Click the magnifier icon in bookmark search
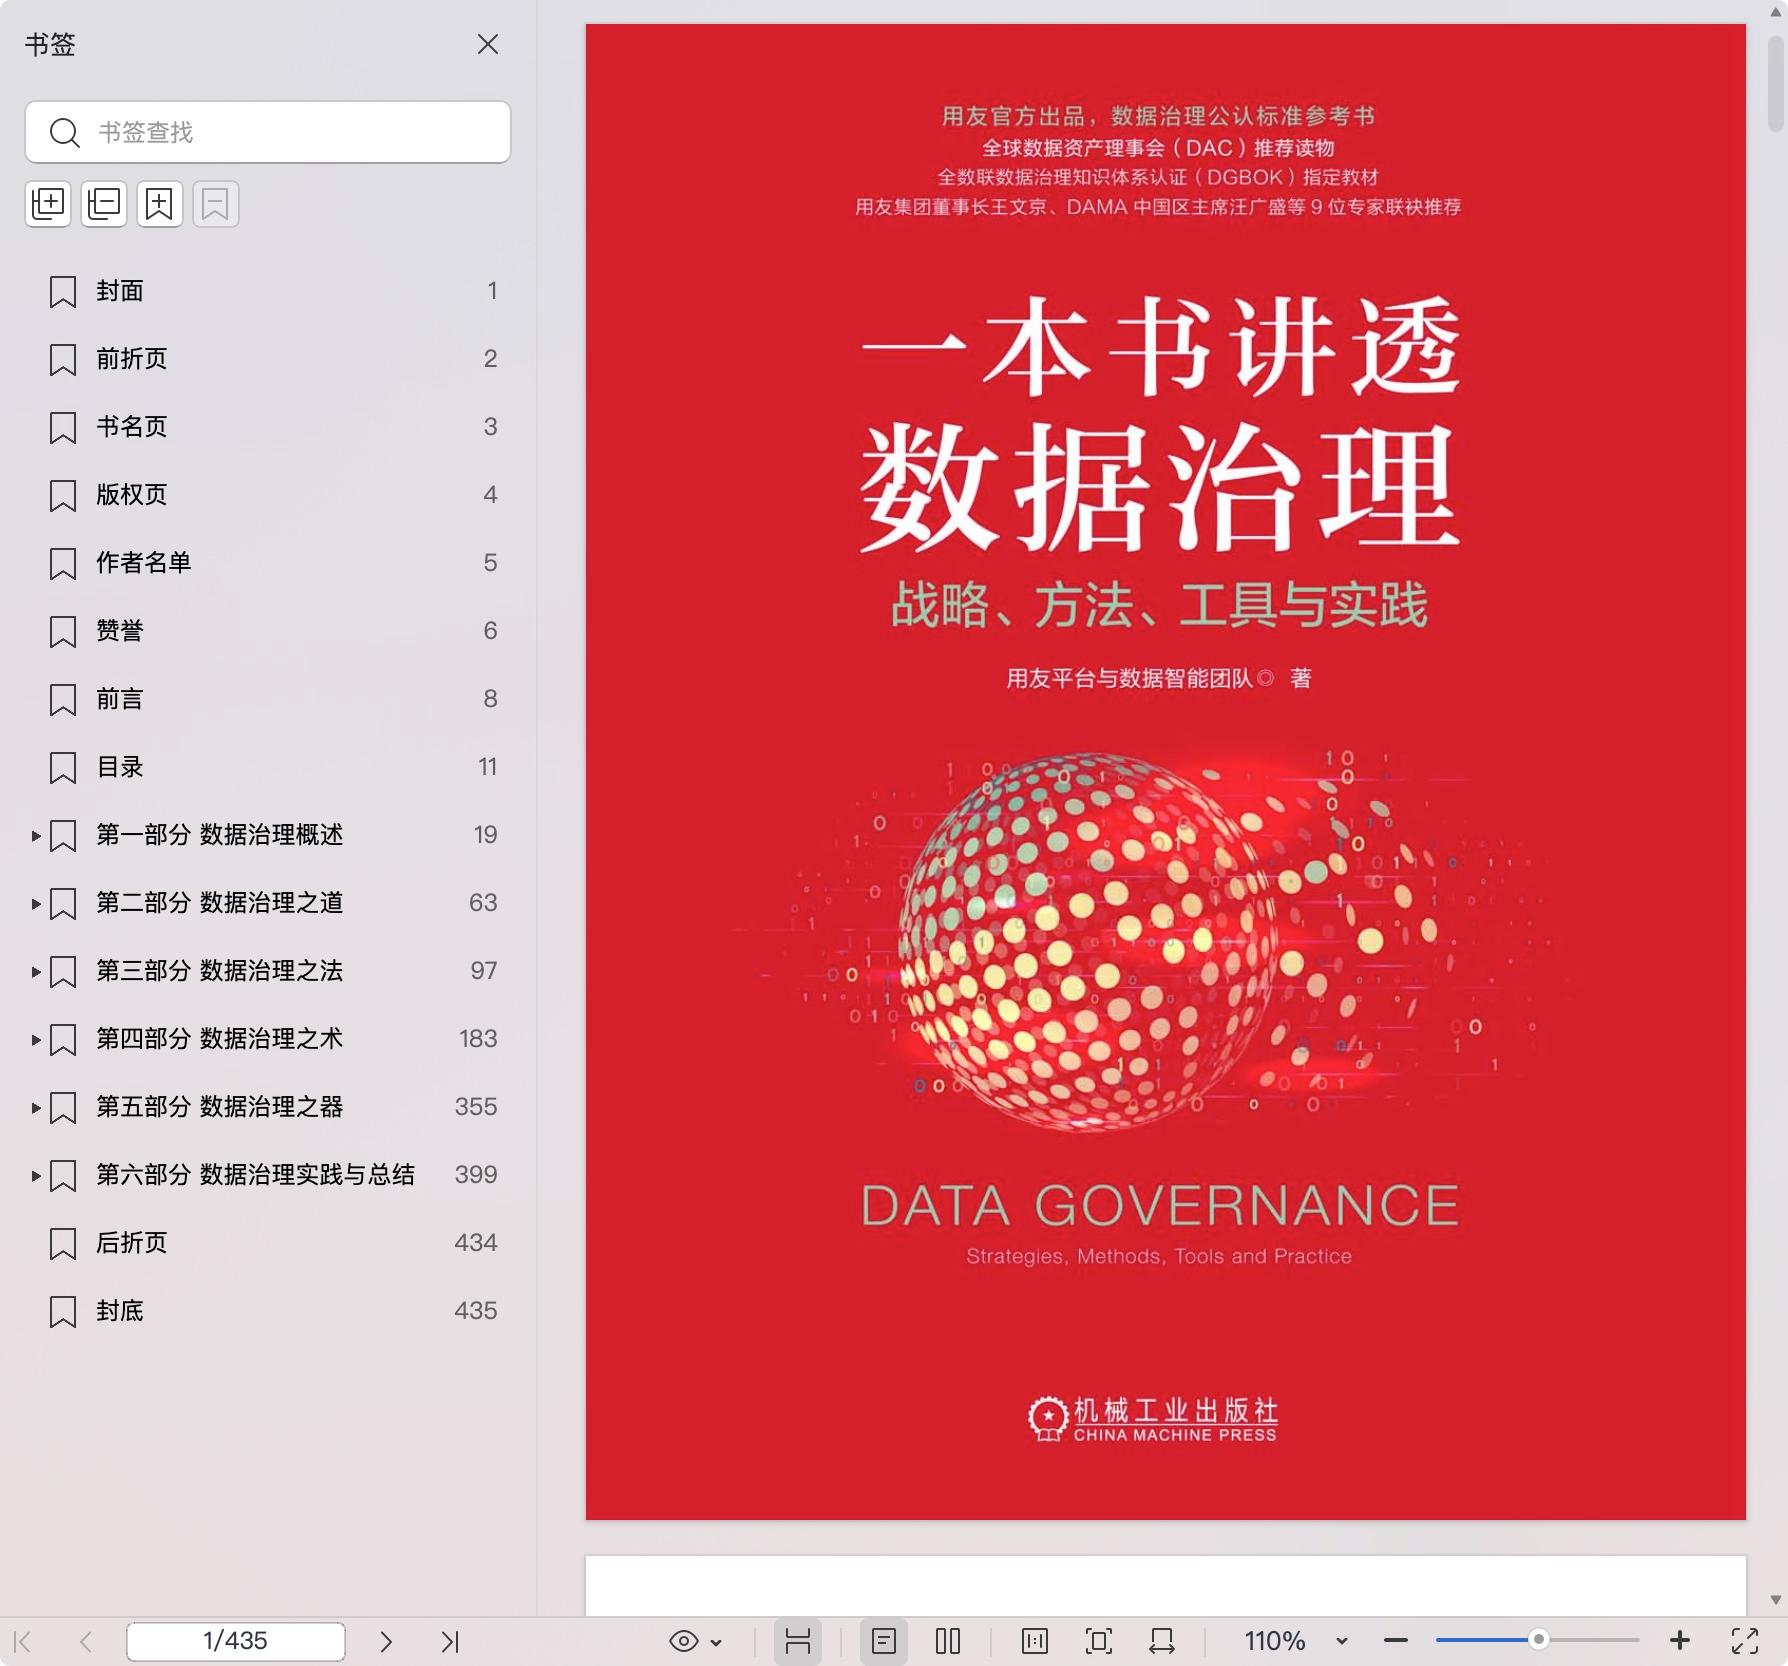The height and width of the screenshot is (1666, 1788). pyautogui.click(x=65, y=132)
